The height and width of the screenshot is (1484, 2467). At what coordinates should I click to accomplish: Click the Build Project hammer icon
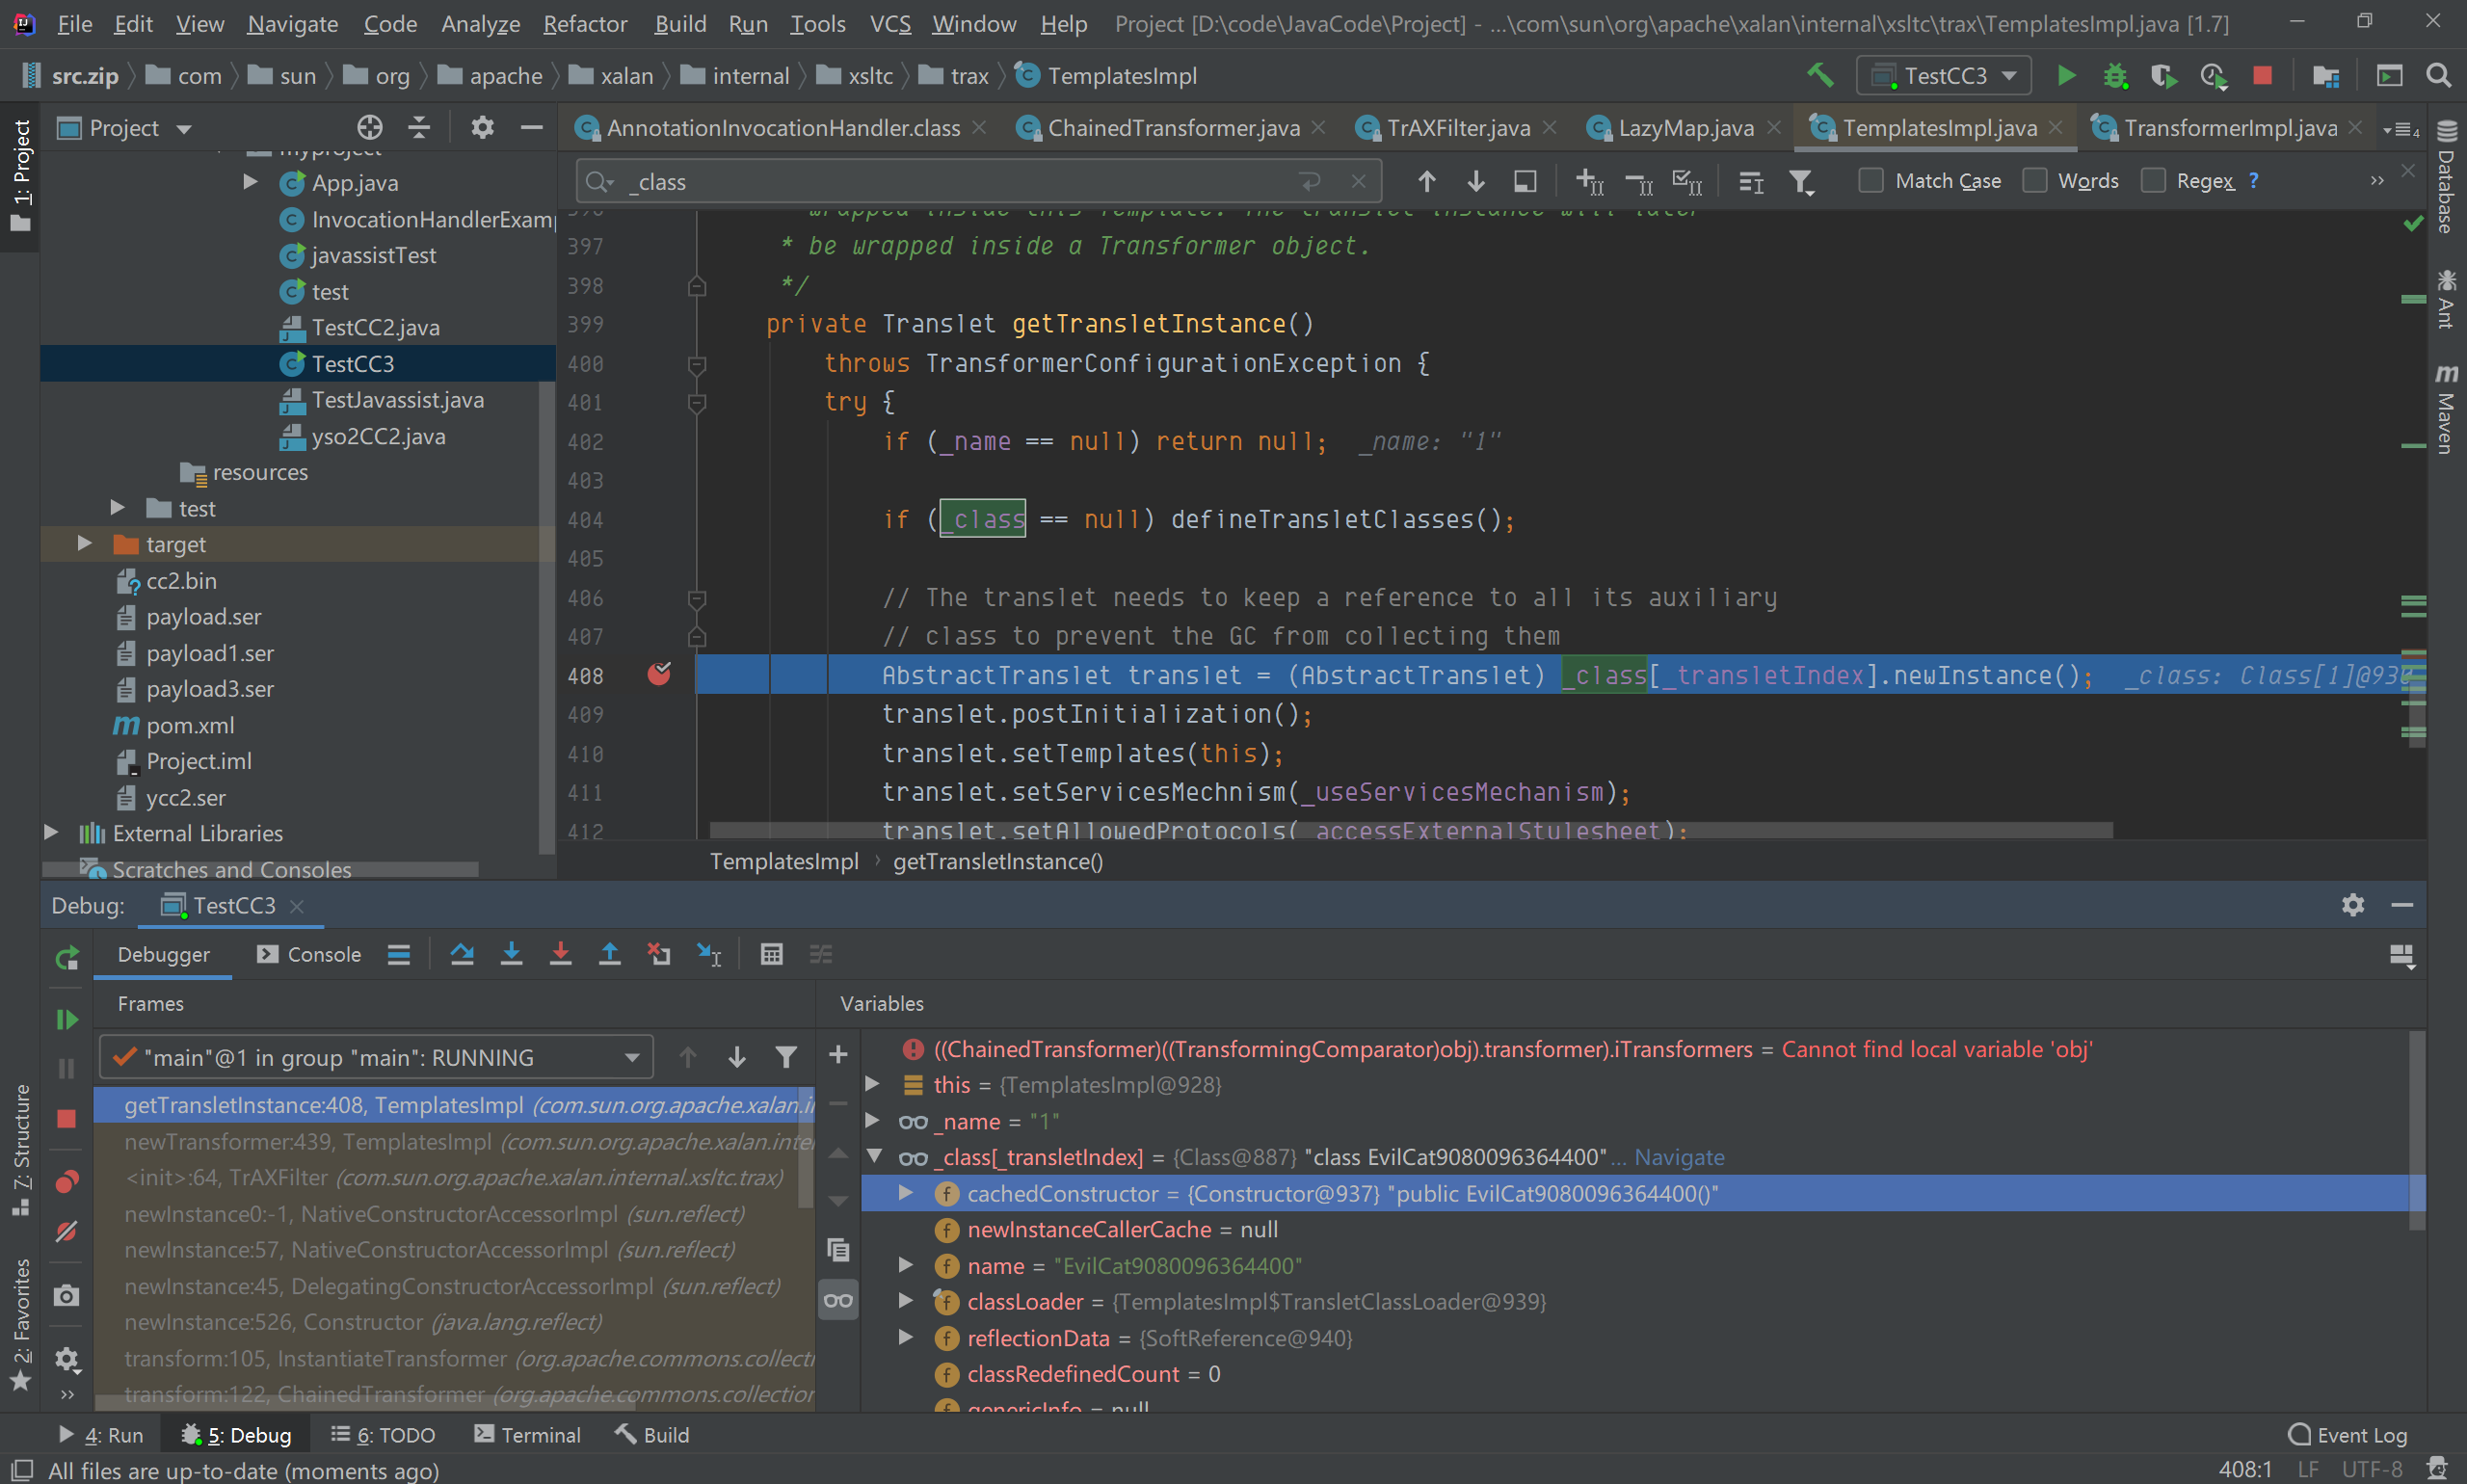[x=1820, y=76]
